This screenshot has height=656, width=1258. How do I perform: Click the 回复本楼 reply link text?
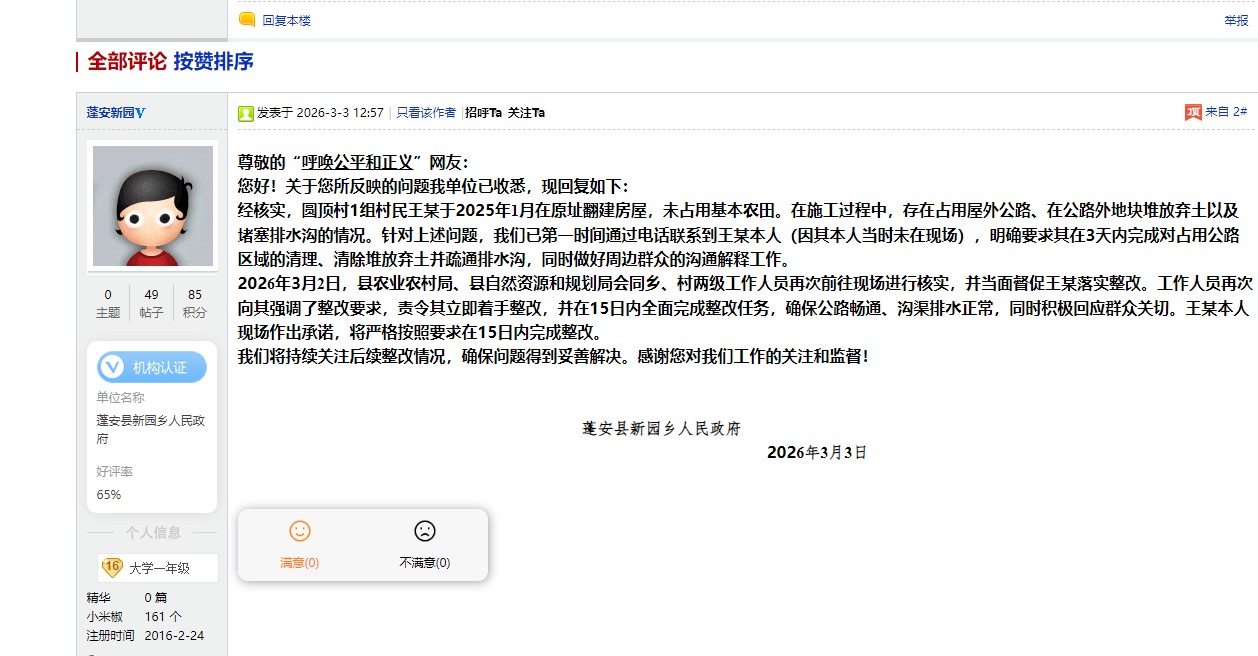(x=286, y=20)
